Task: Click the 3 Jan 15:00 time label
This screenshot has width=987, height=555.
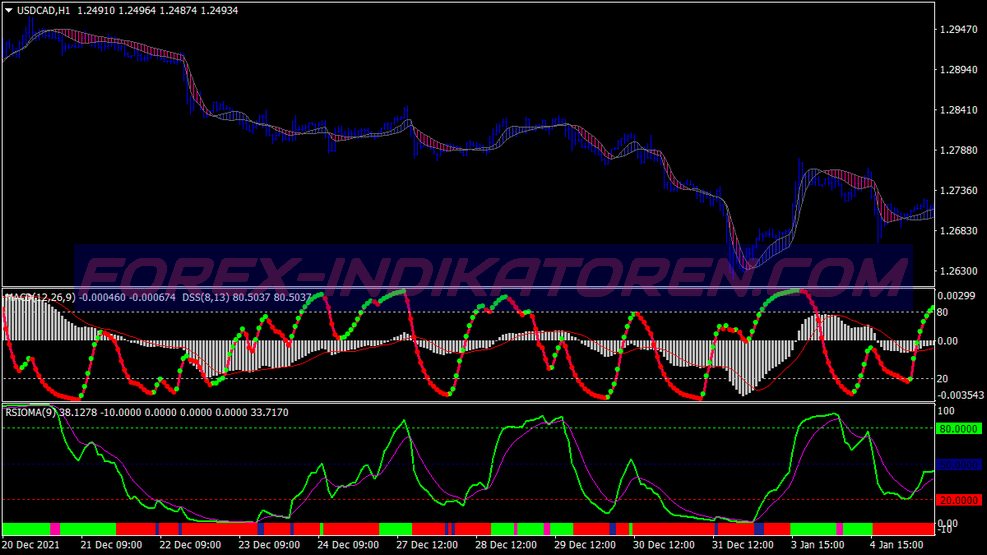Action: (821, 545)
